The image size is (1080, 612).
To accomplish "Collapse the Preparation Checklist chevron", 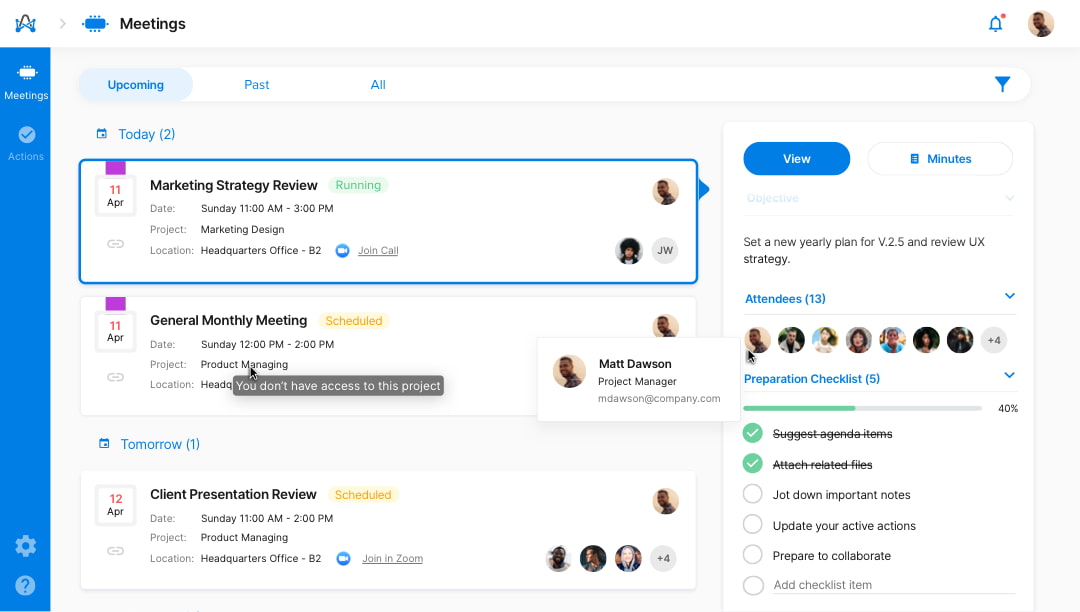I will pos(1010,376).
